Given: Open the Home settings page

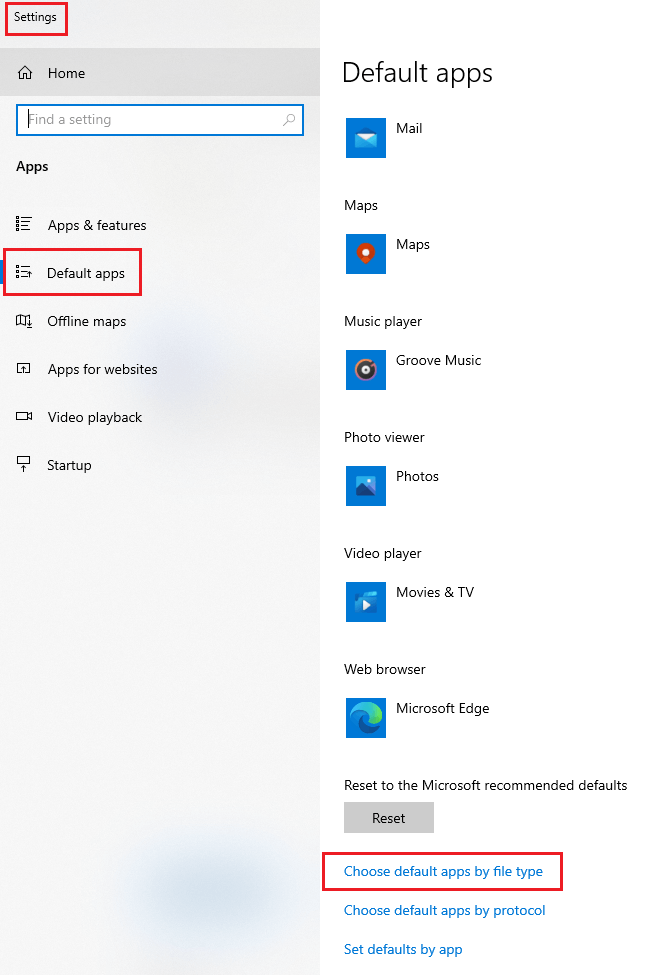Looking at the screenshot, I should (x=160, y=73).
